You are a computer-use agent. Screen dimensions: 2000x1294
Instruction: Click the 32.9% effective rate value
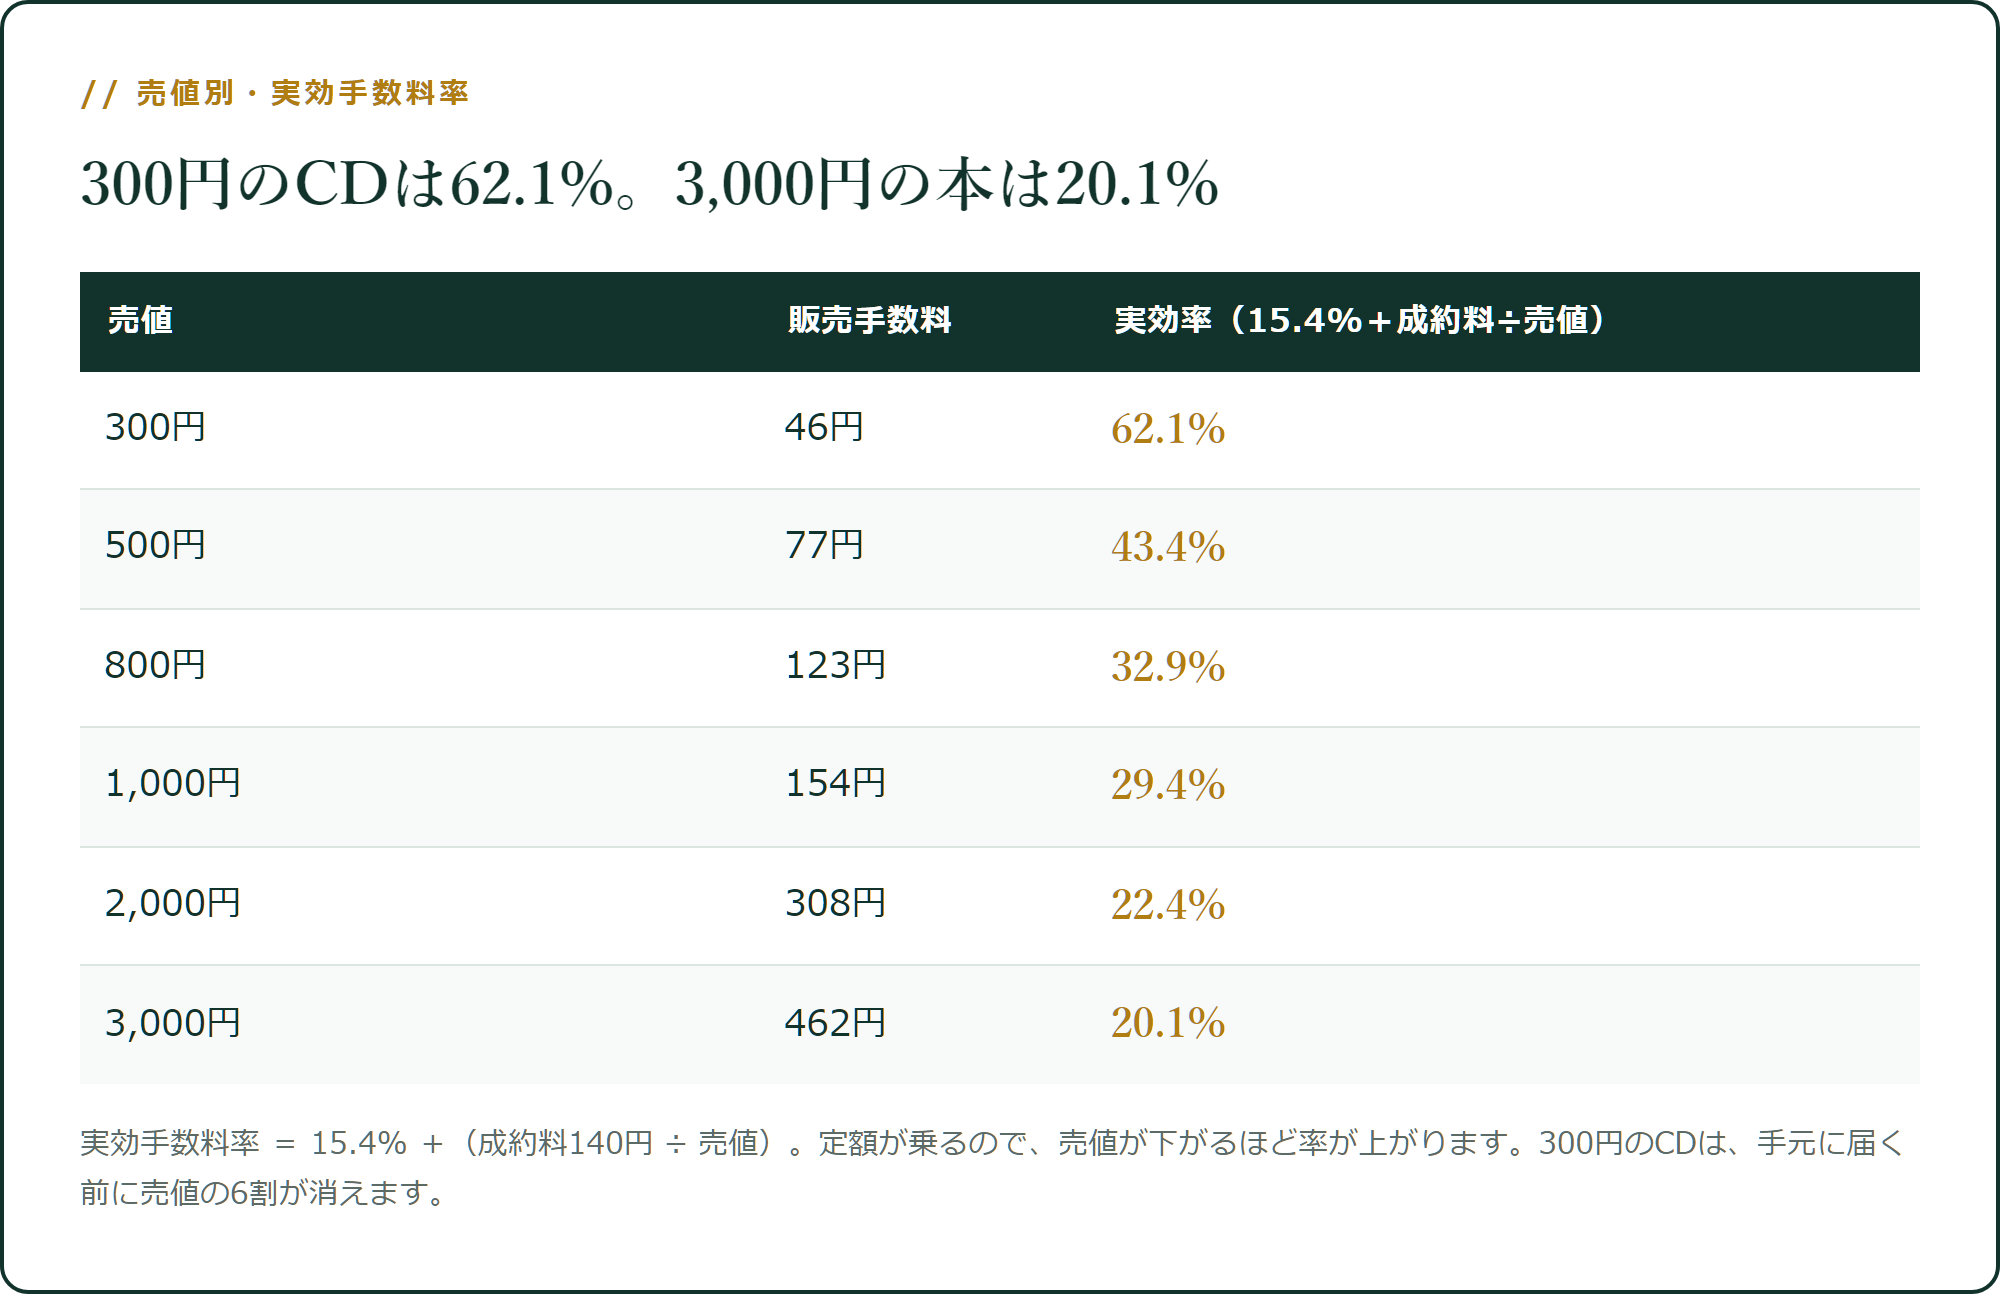1168,667
